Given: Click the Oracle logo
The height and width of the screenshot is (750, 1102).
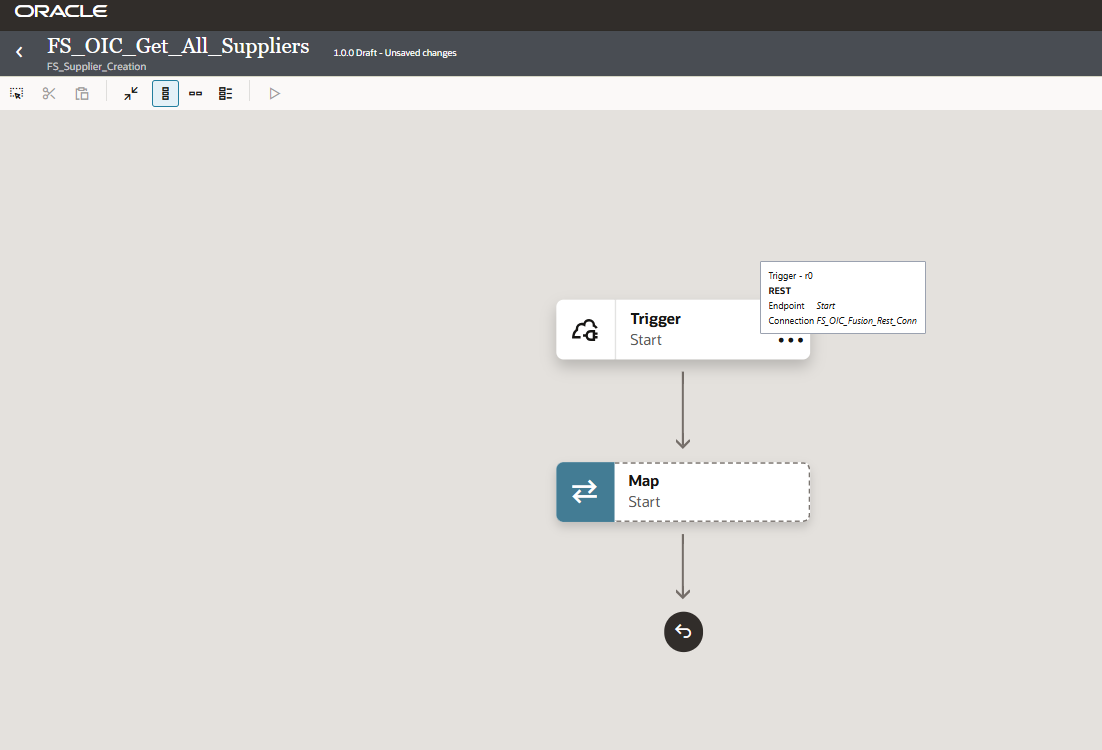Looking at the screenshot, I should 61,11.
